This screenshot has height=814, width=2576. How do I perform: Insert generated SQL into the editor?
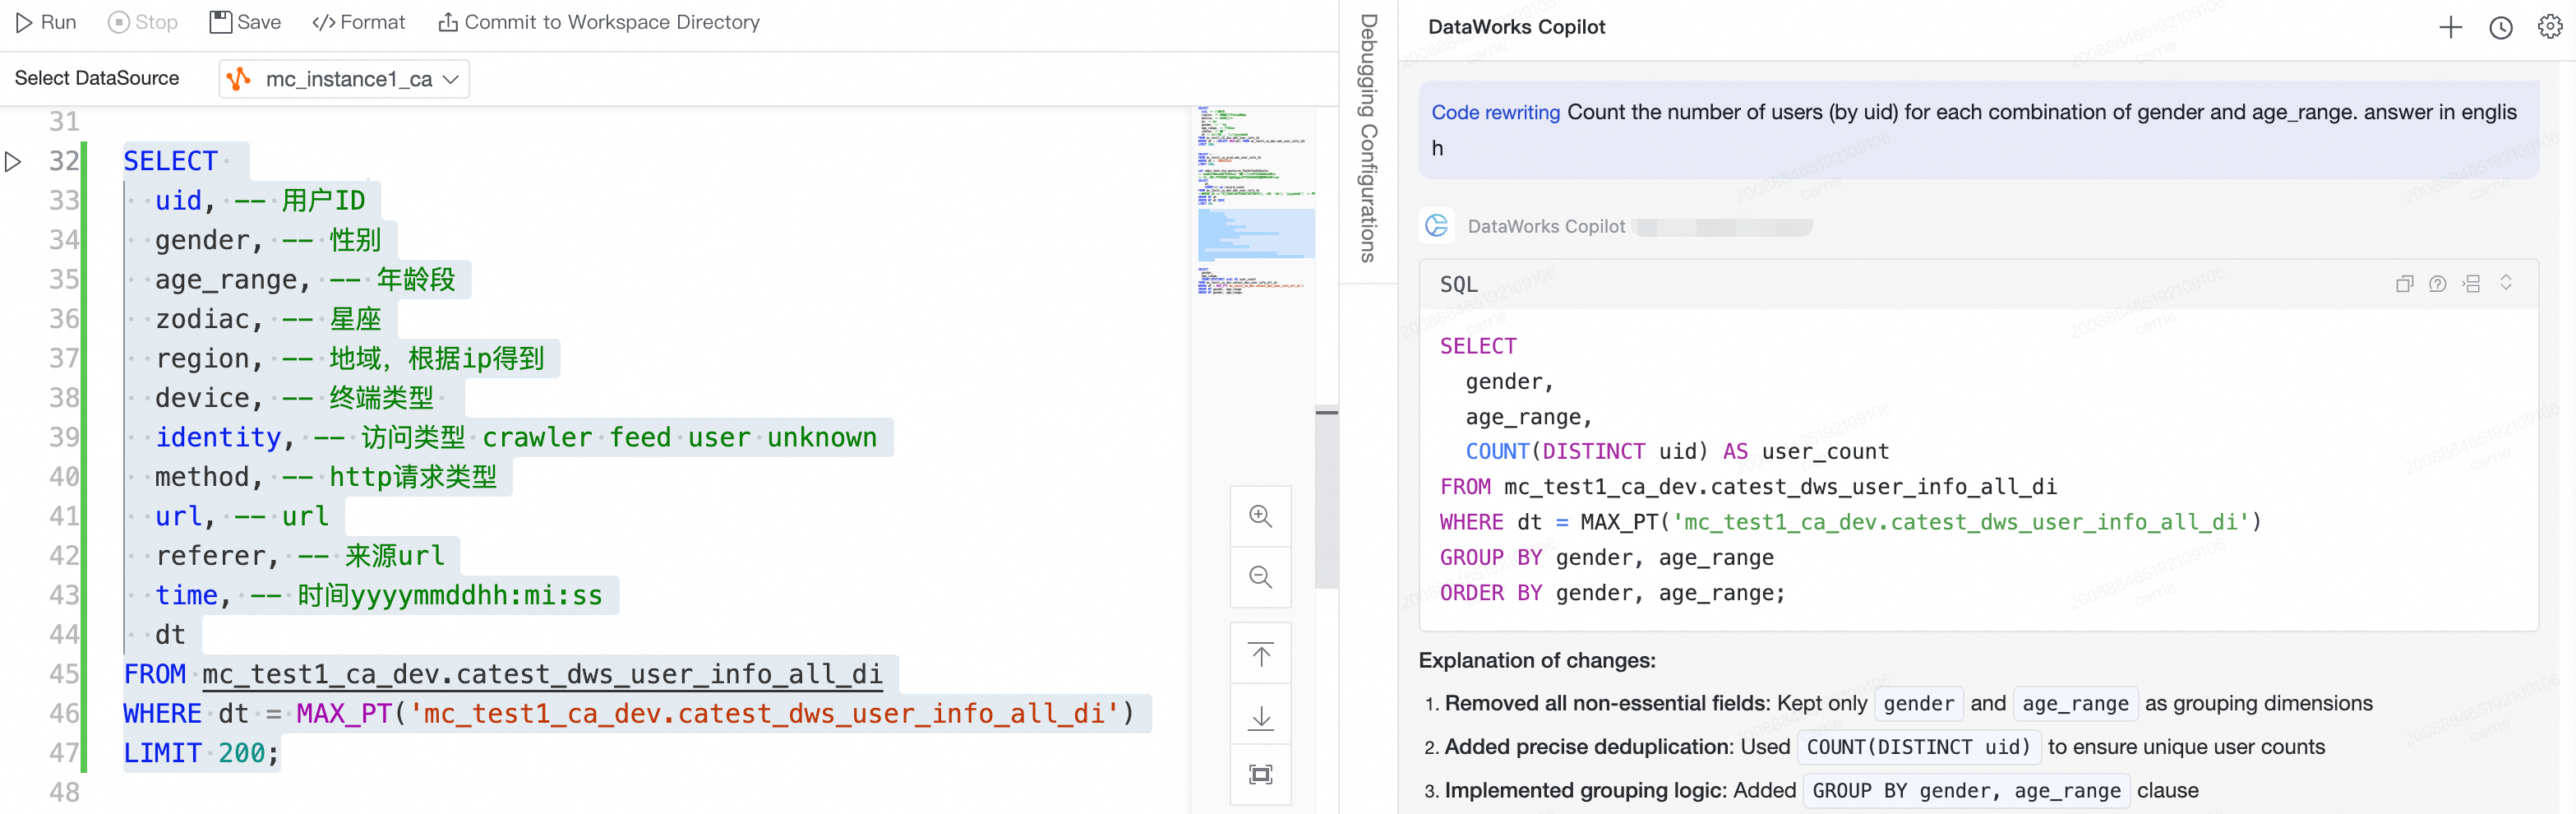pos(2471,284)
